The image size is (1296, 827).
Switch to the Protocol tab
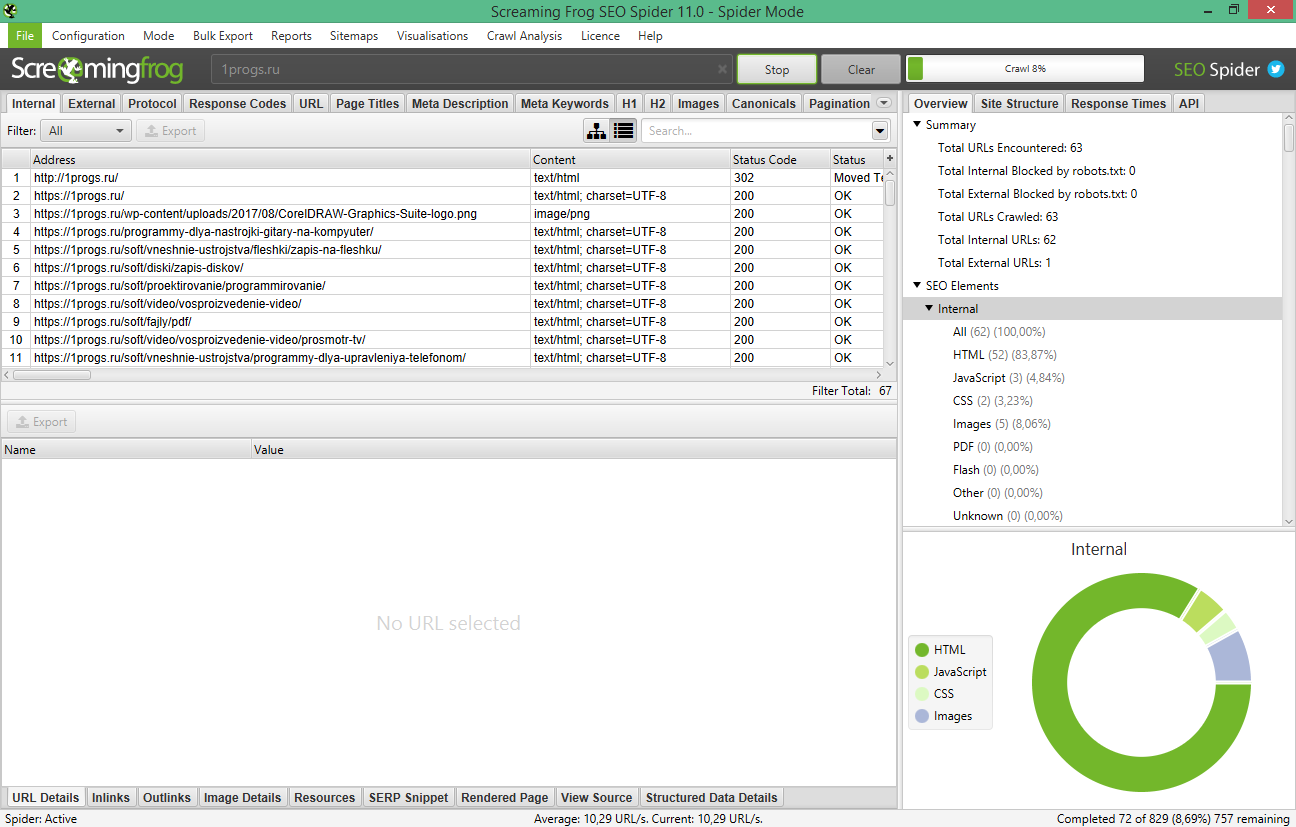[153, 103]
